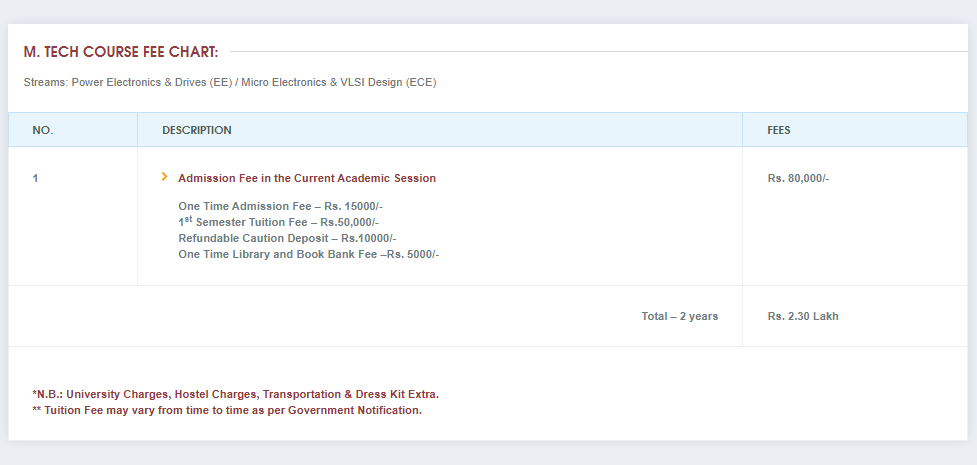Click the Power Electronics & Drives (EE) stream text

pyautogui.click(x=152, y=82)
